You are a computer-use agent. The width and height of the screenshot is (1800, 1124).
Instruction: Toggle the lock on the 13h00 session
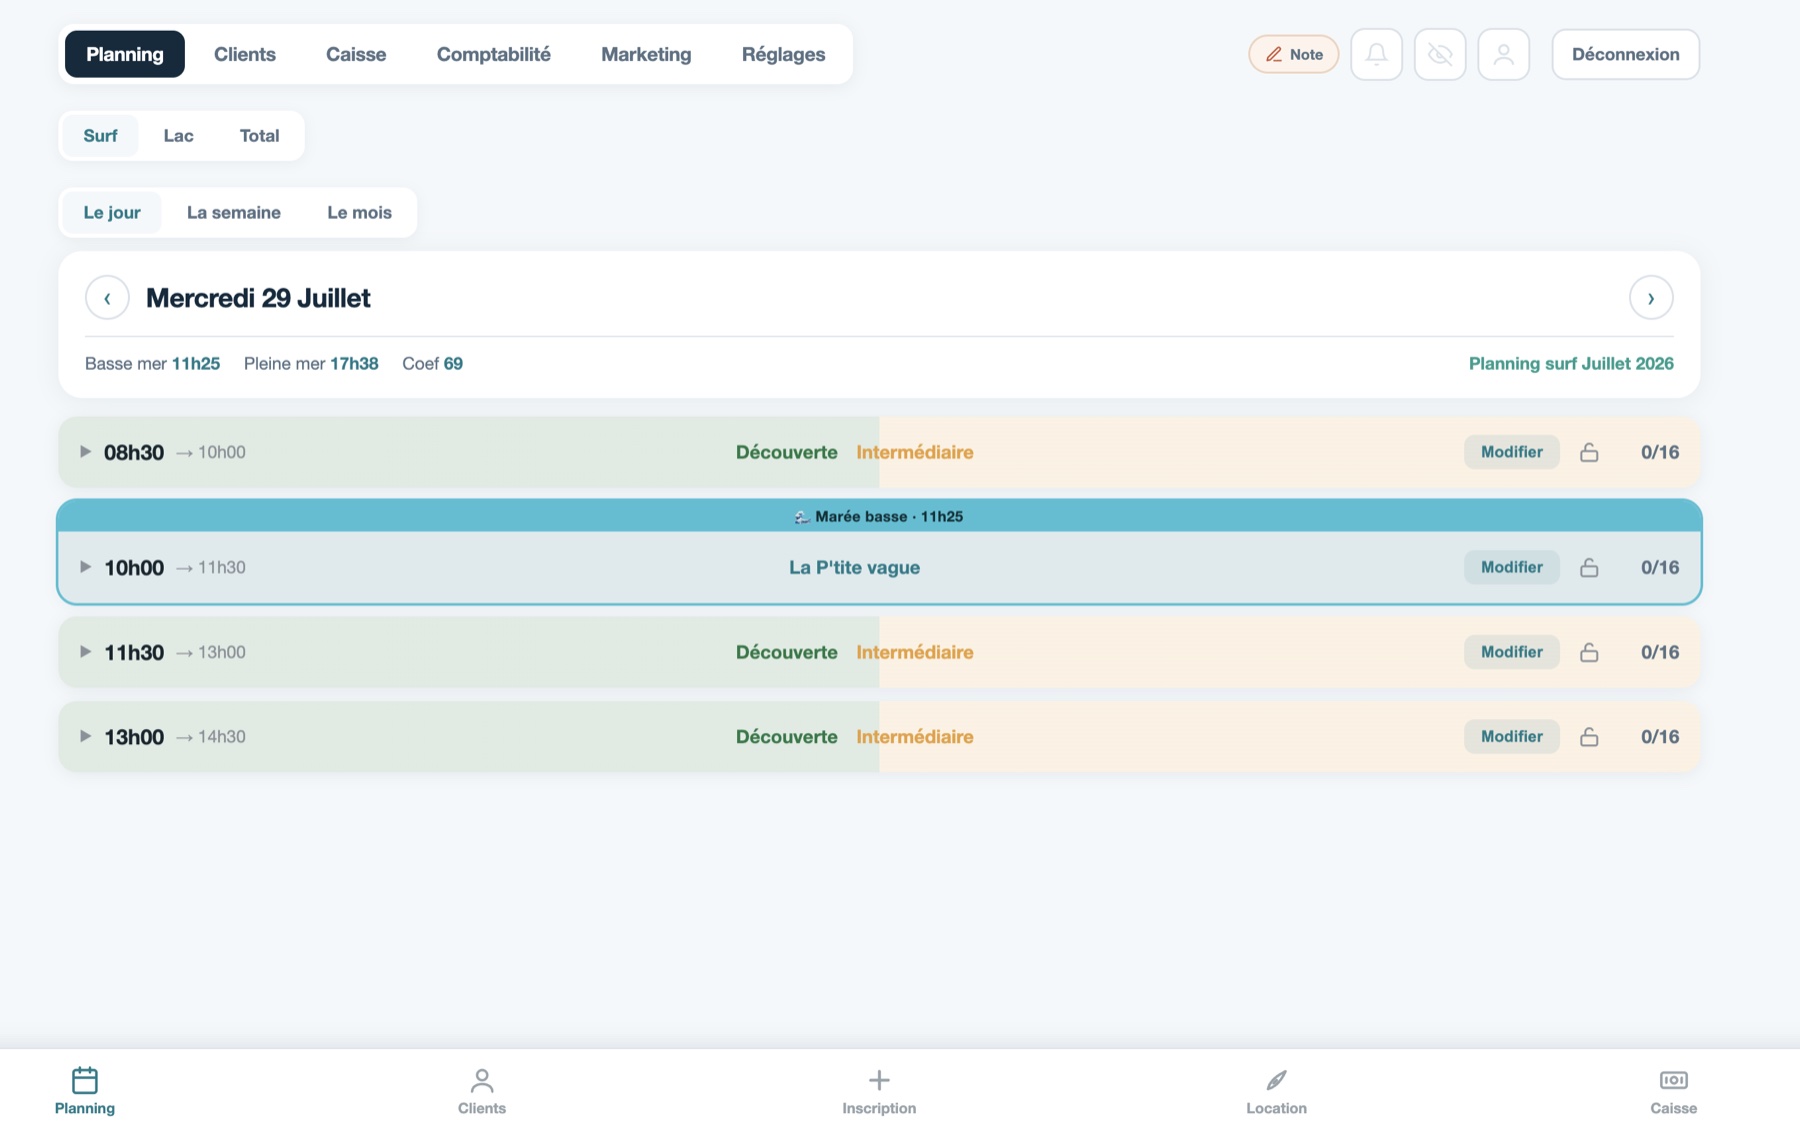pos(1589,737)
